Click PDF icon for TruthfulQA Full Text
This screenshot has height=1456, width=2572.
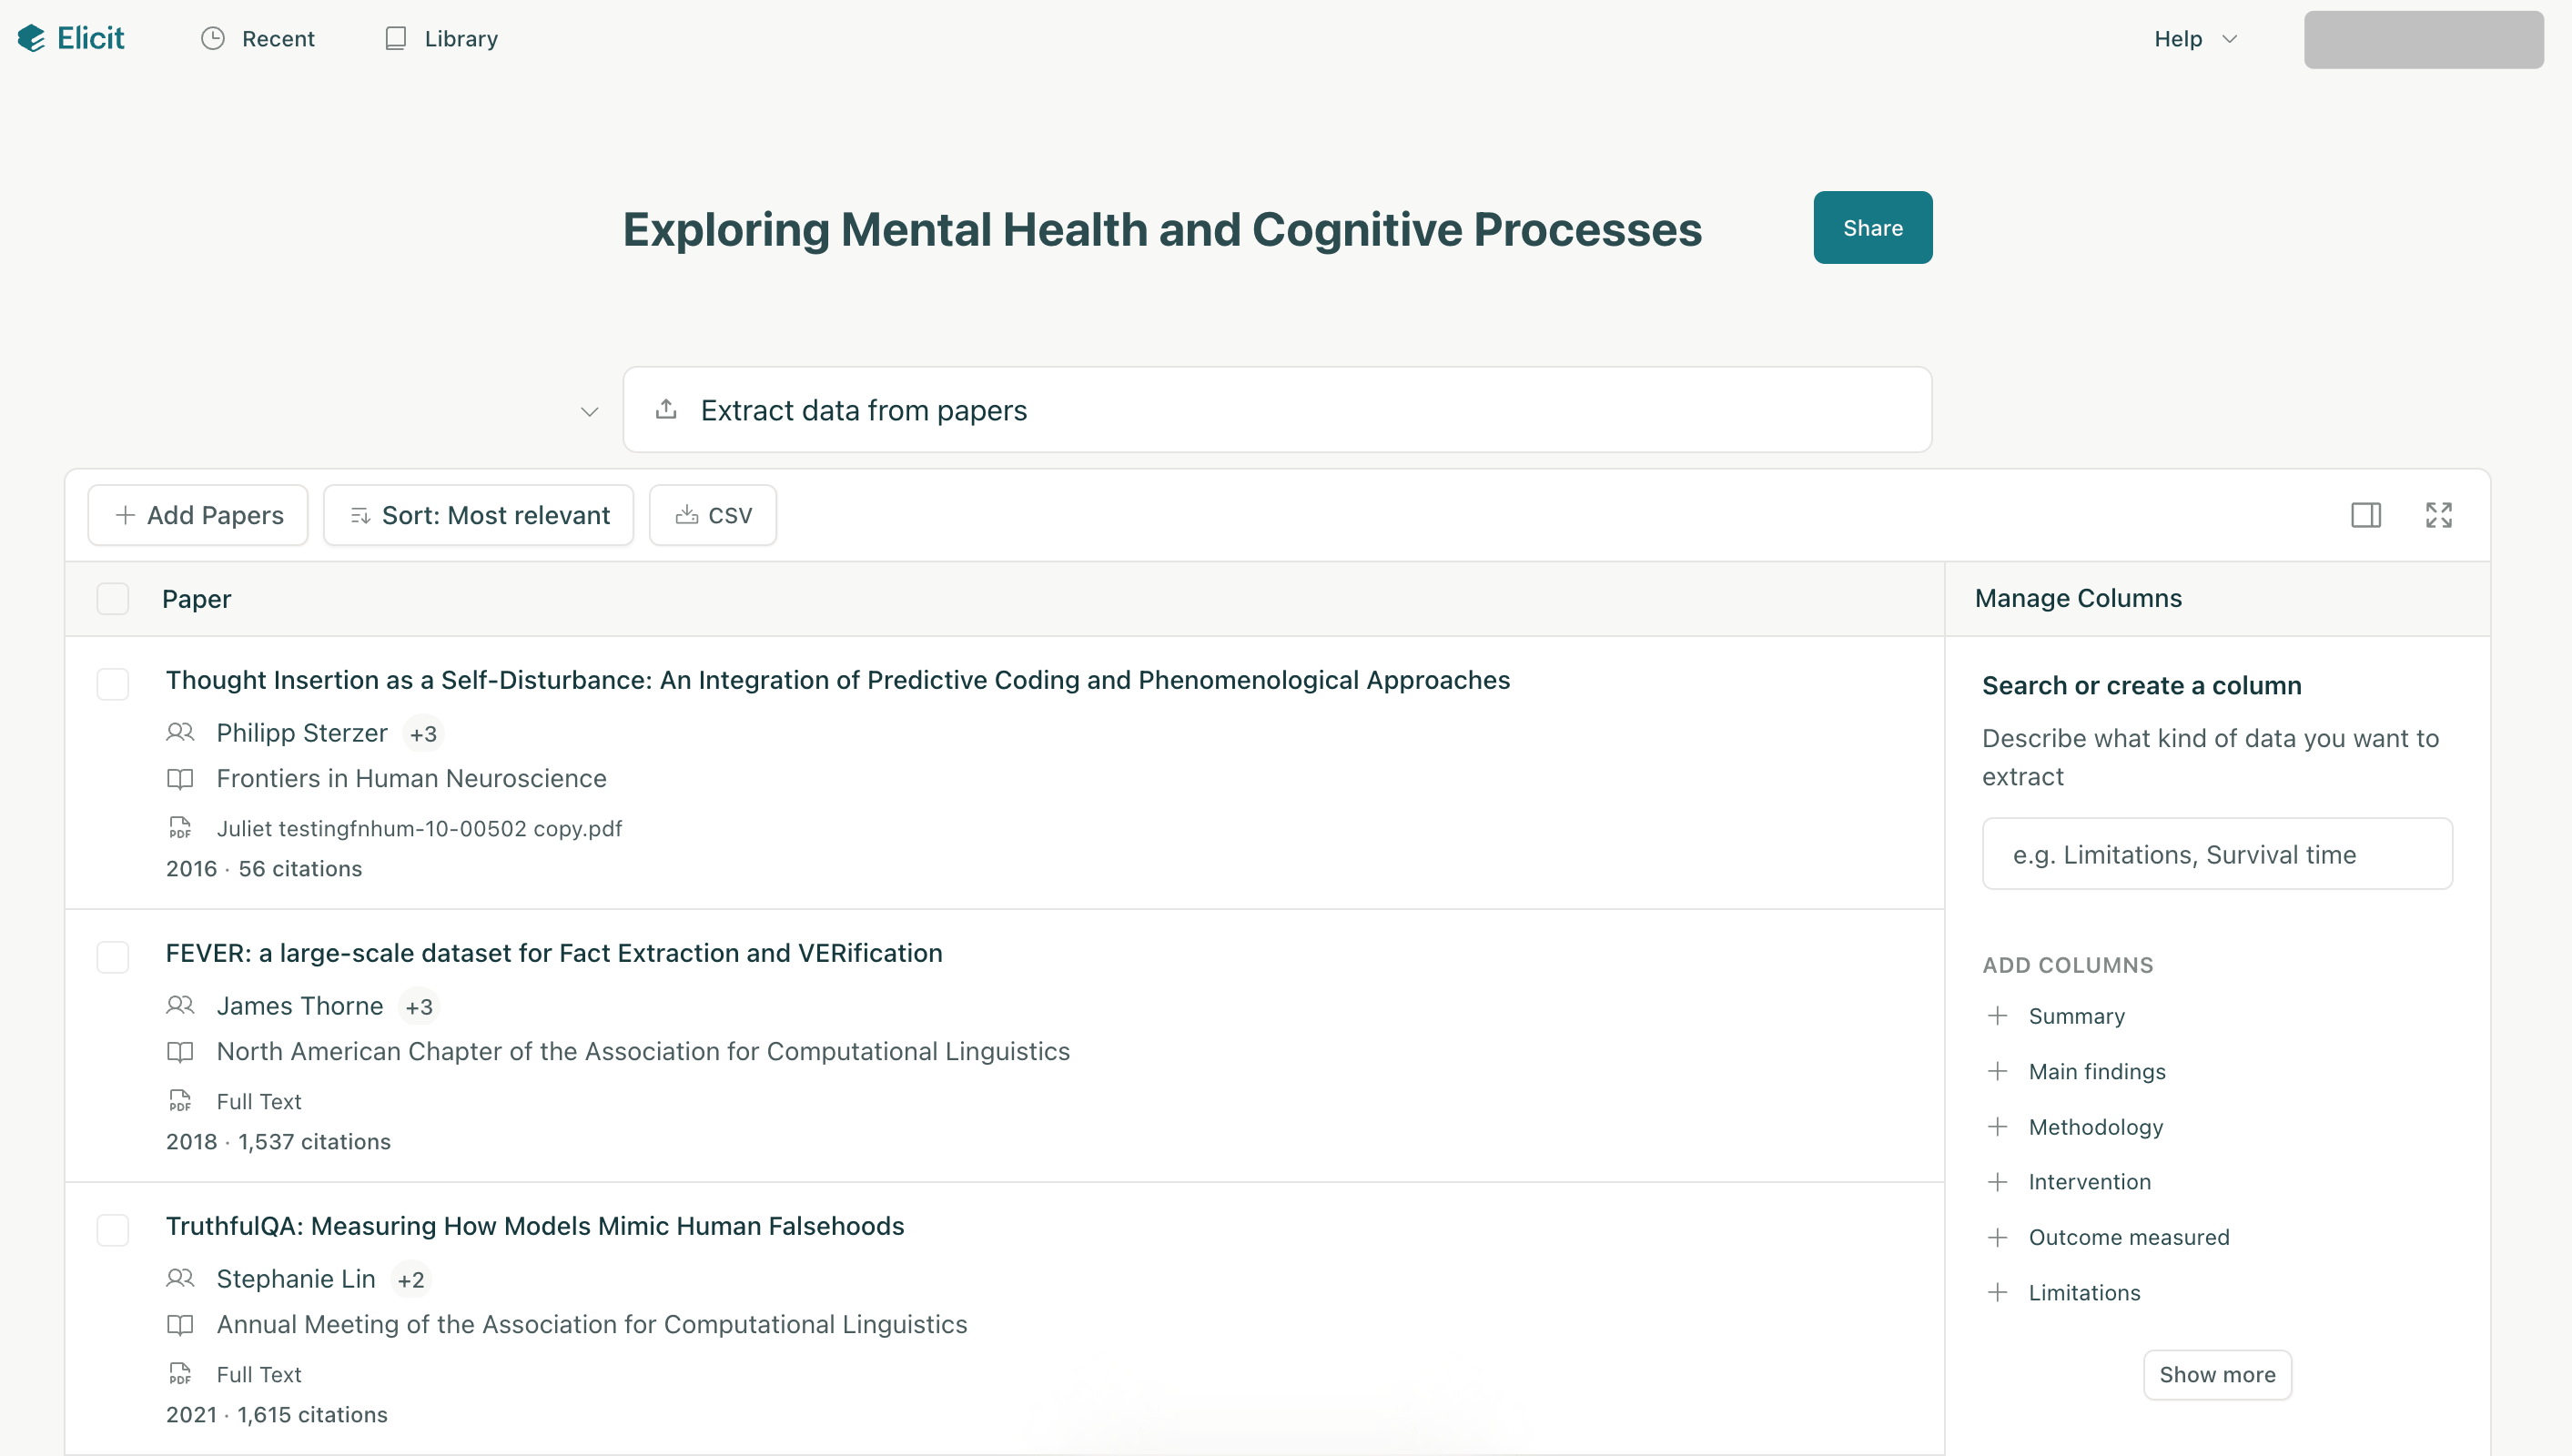[x=180, y=1374]
